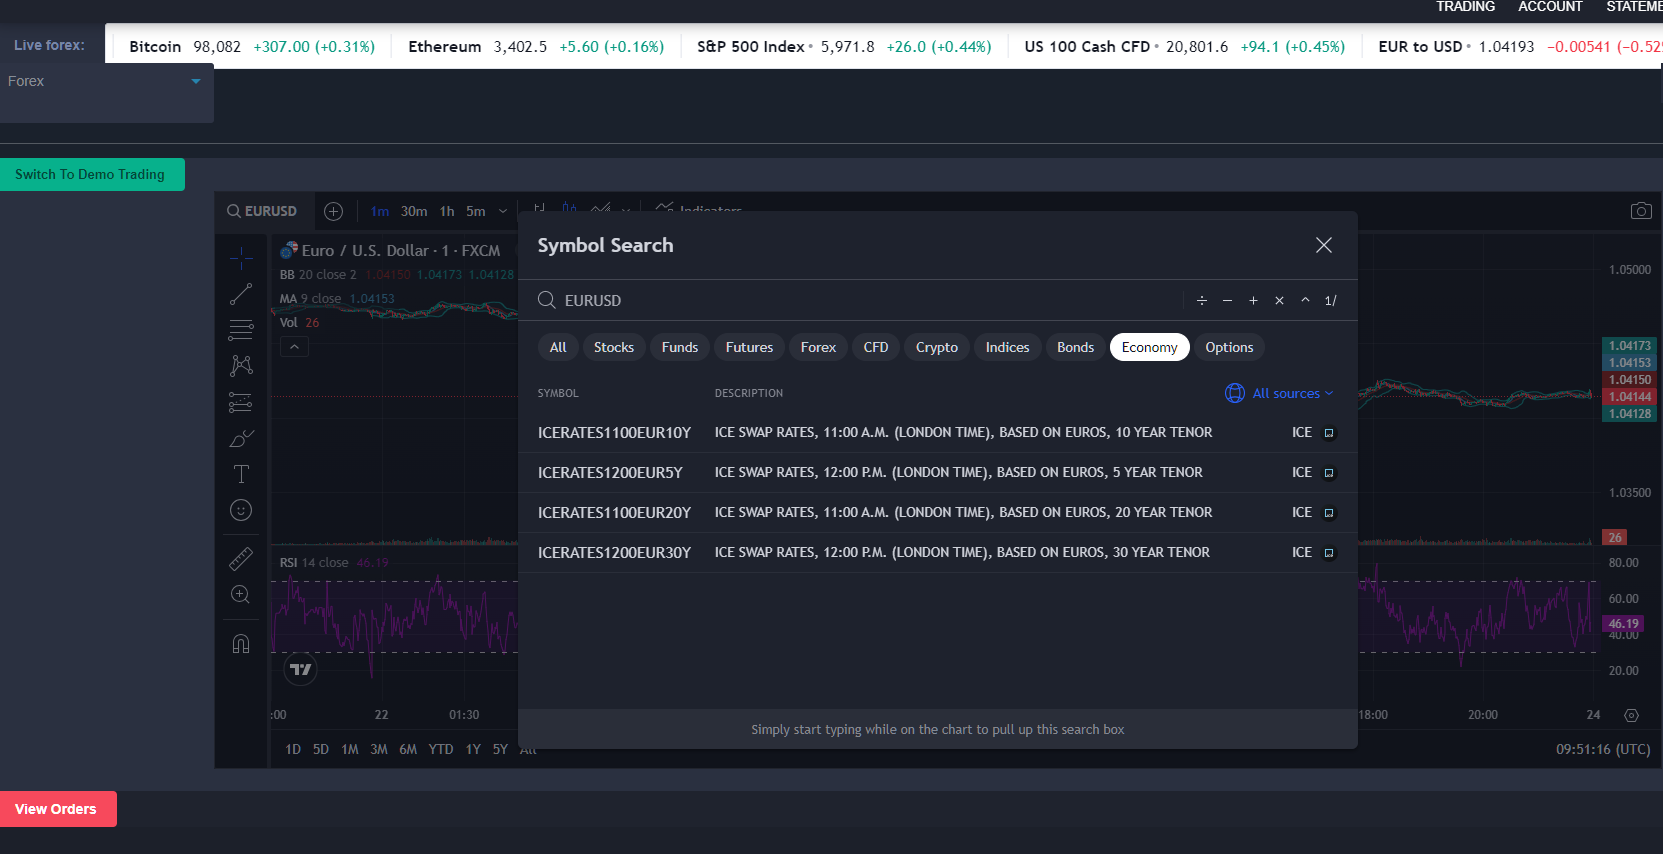This screenshot has width=1663, height=854.
Task: Filter symbols by Bonds
Action: (x=1075, y=347)
